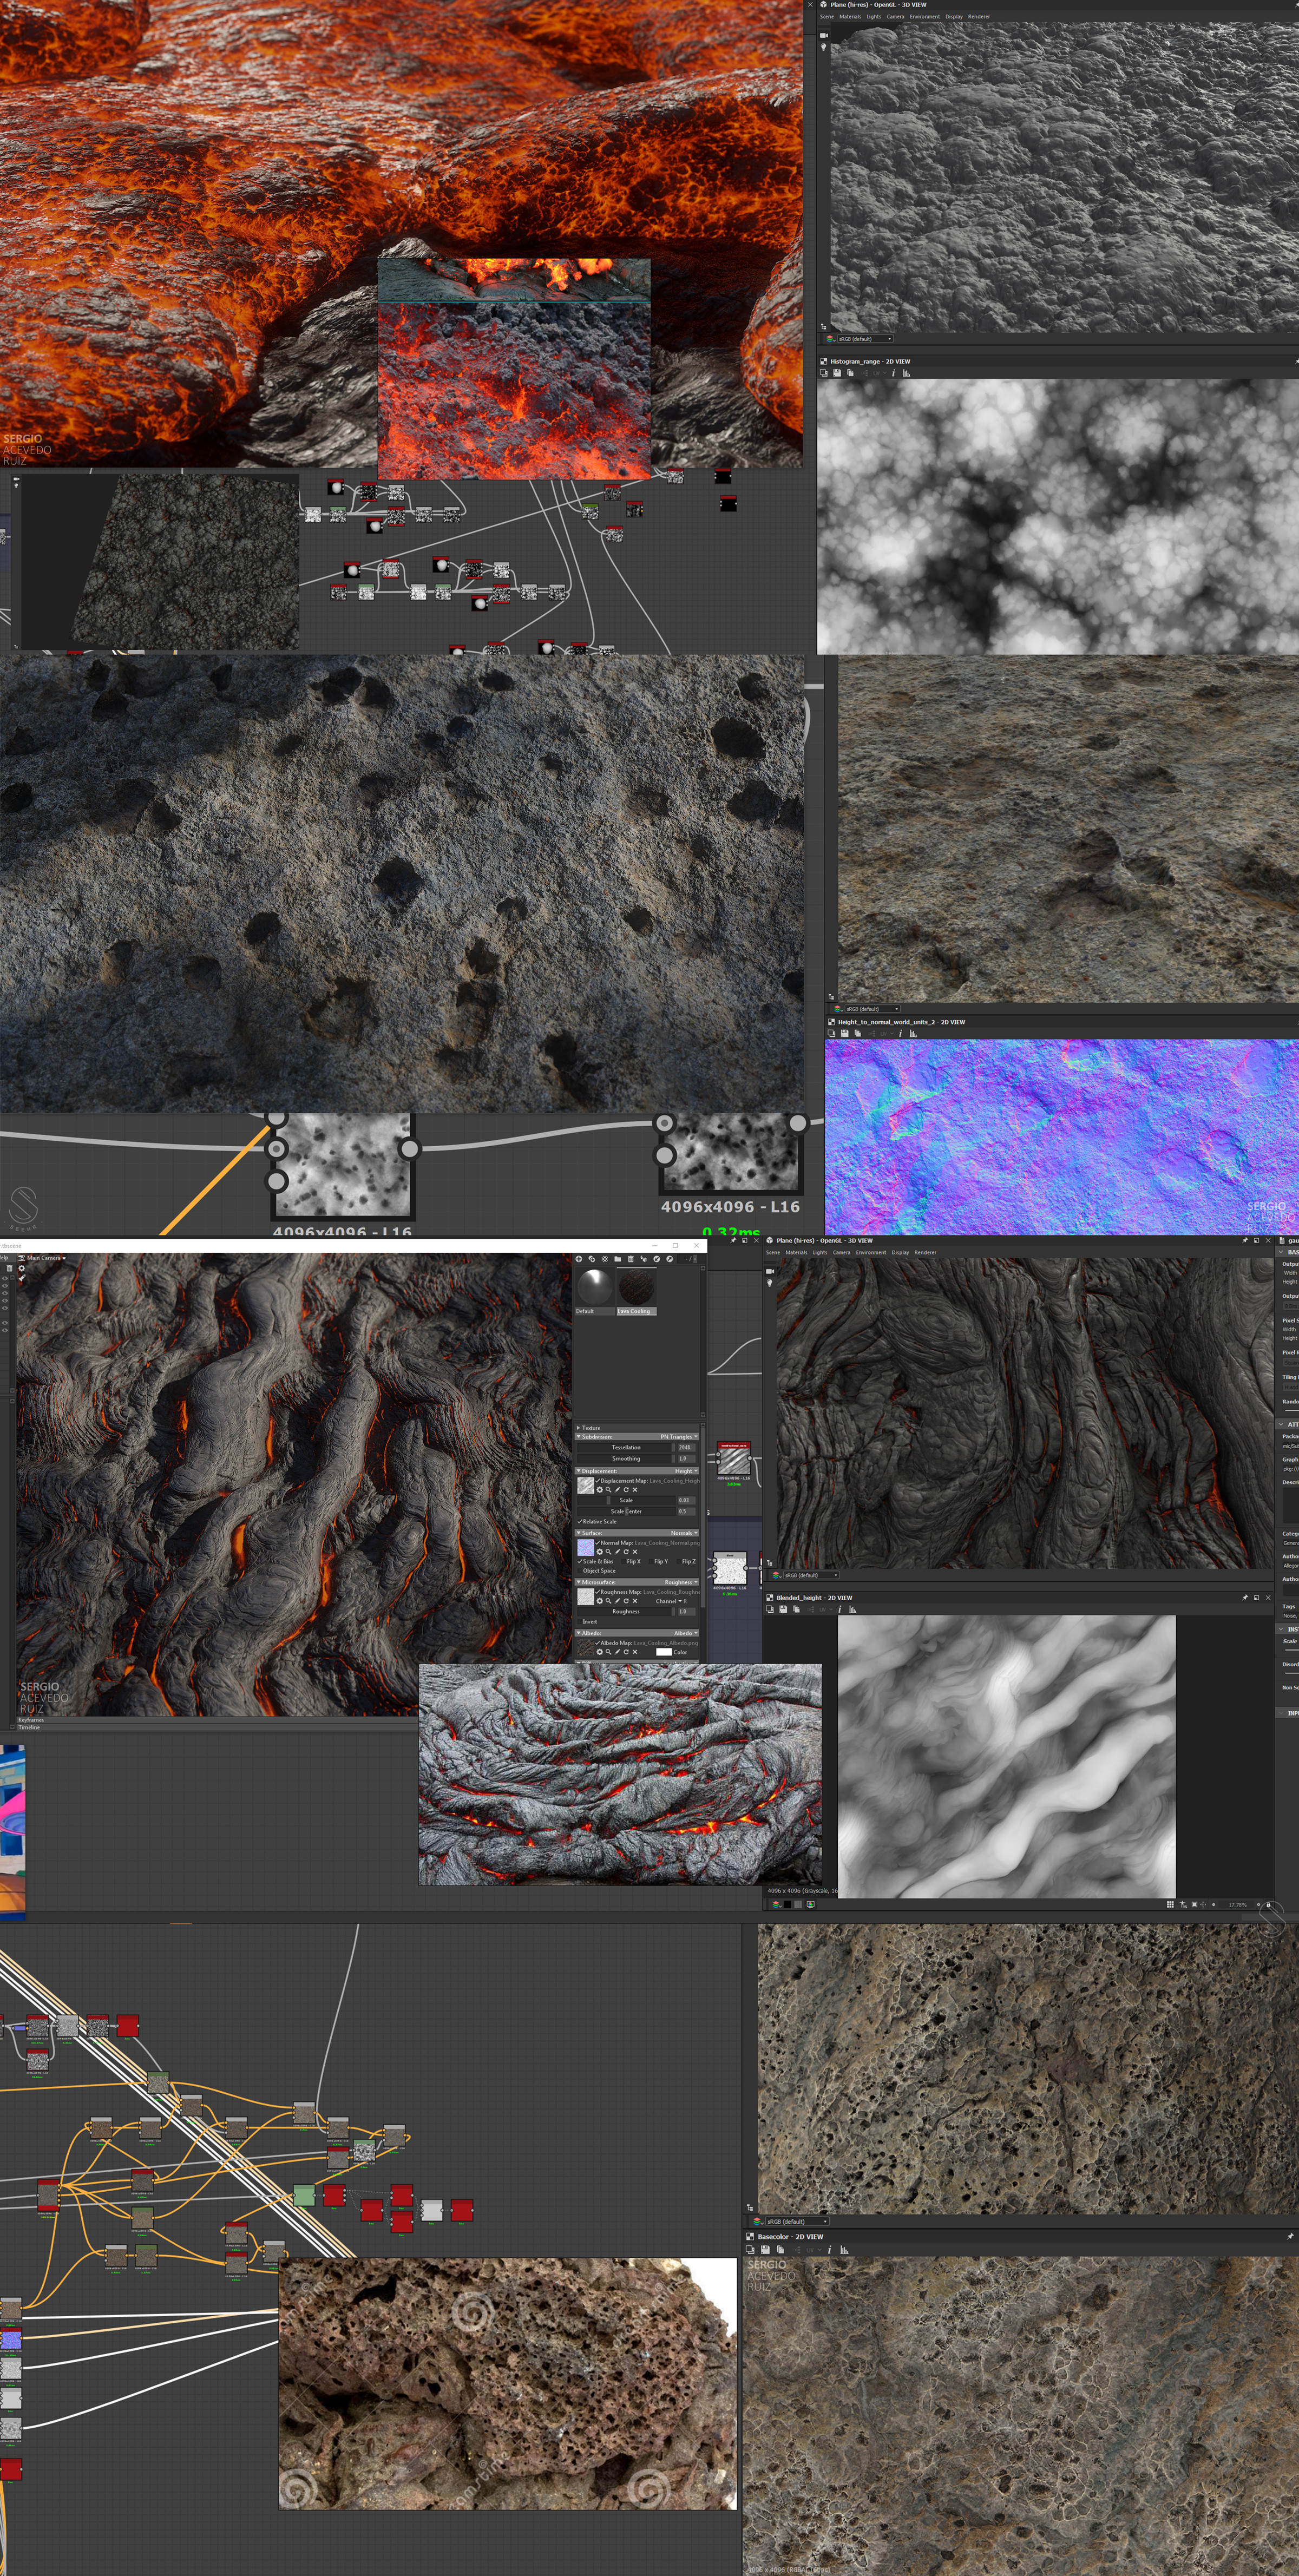Open Environment menu in lava 3D view
Image resolution: width=1299 pixels, height=2576 pixels.
click(871, 1253)
